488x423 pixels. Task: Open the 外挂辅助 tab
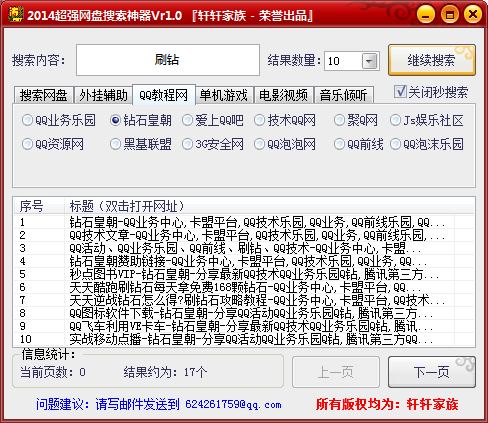click(x=103, y=95)
